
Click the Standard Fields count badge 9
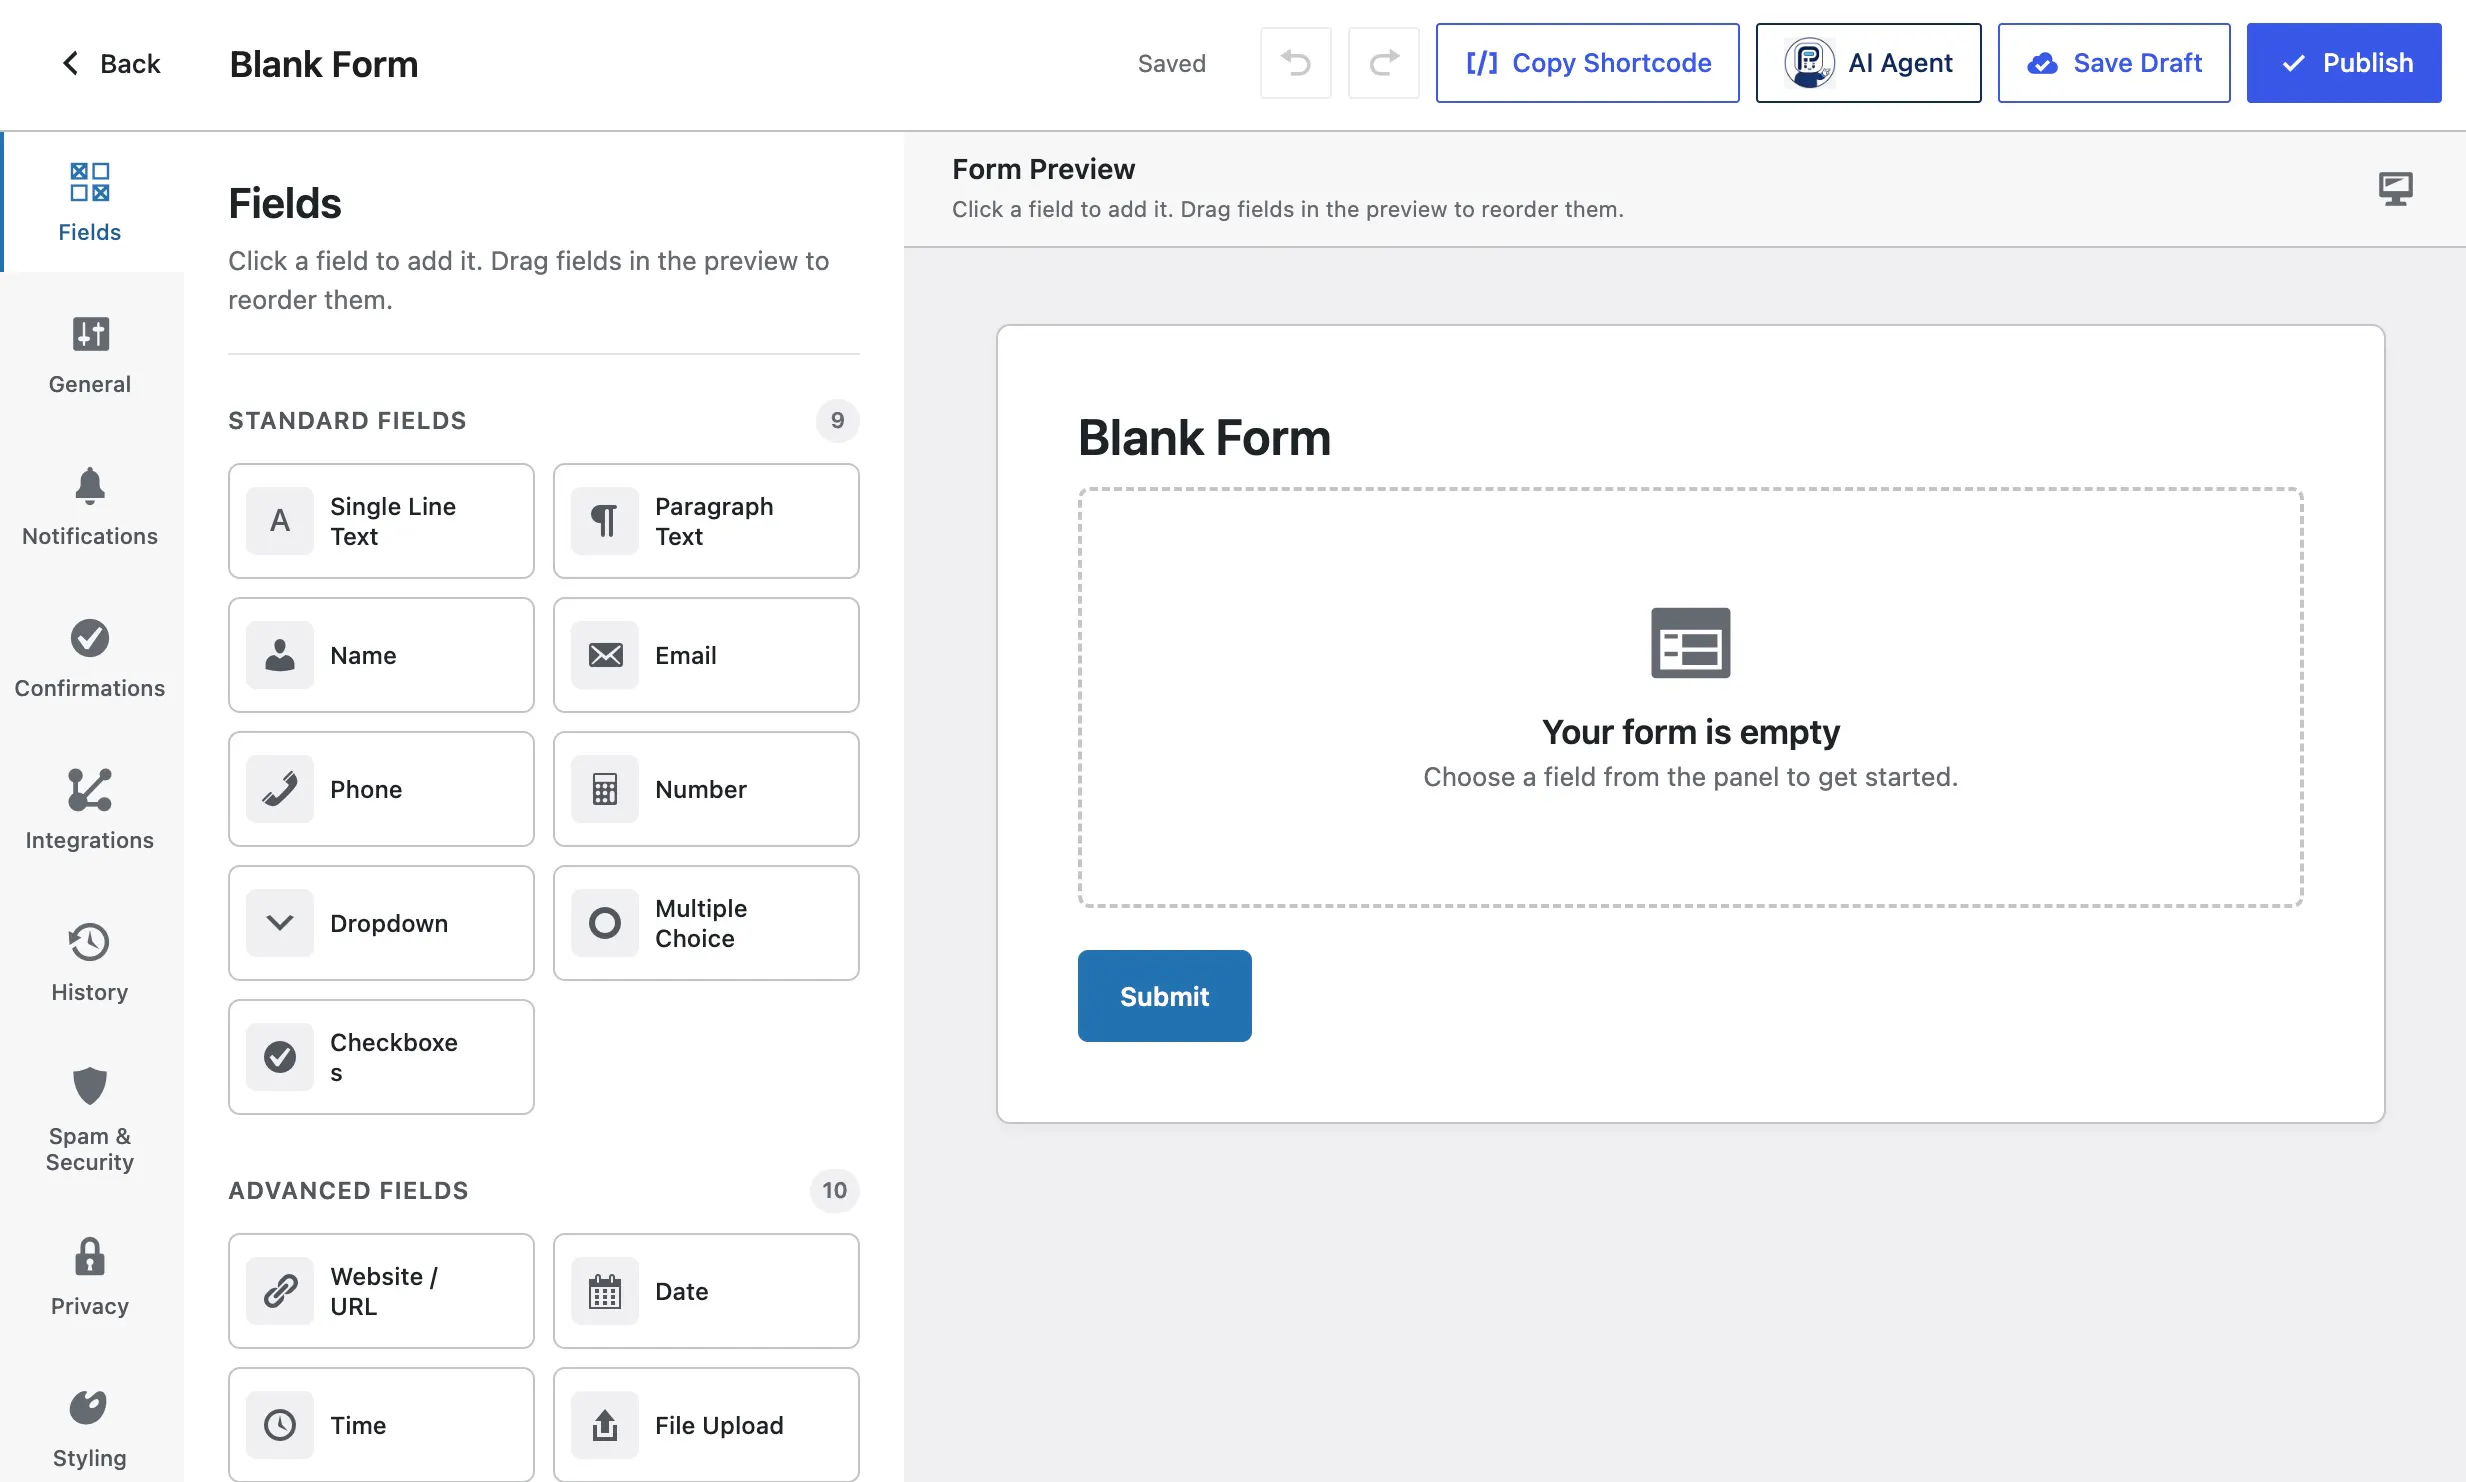pyautogui.click(x=837, y=420)
